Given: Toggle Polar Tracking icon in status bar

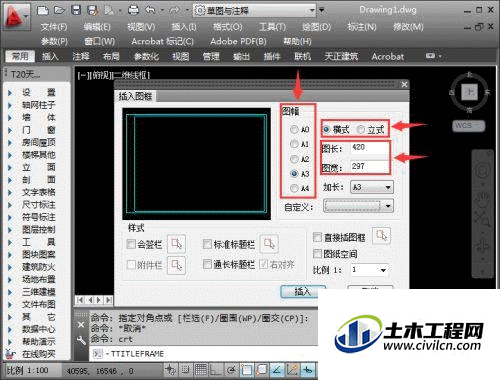Looking at the screenshot, I should click(x=231, y=370).
